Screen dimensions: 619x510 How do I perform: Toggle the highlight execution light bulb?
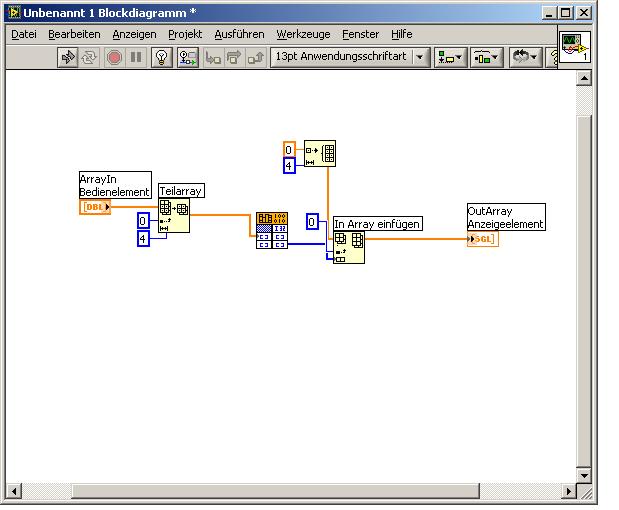tap(161, 58)
